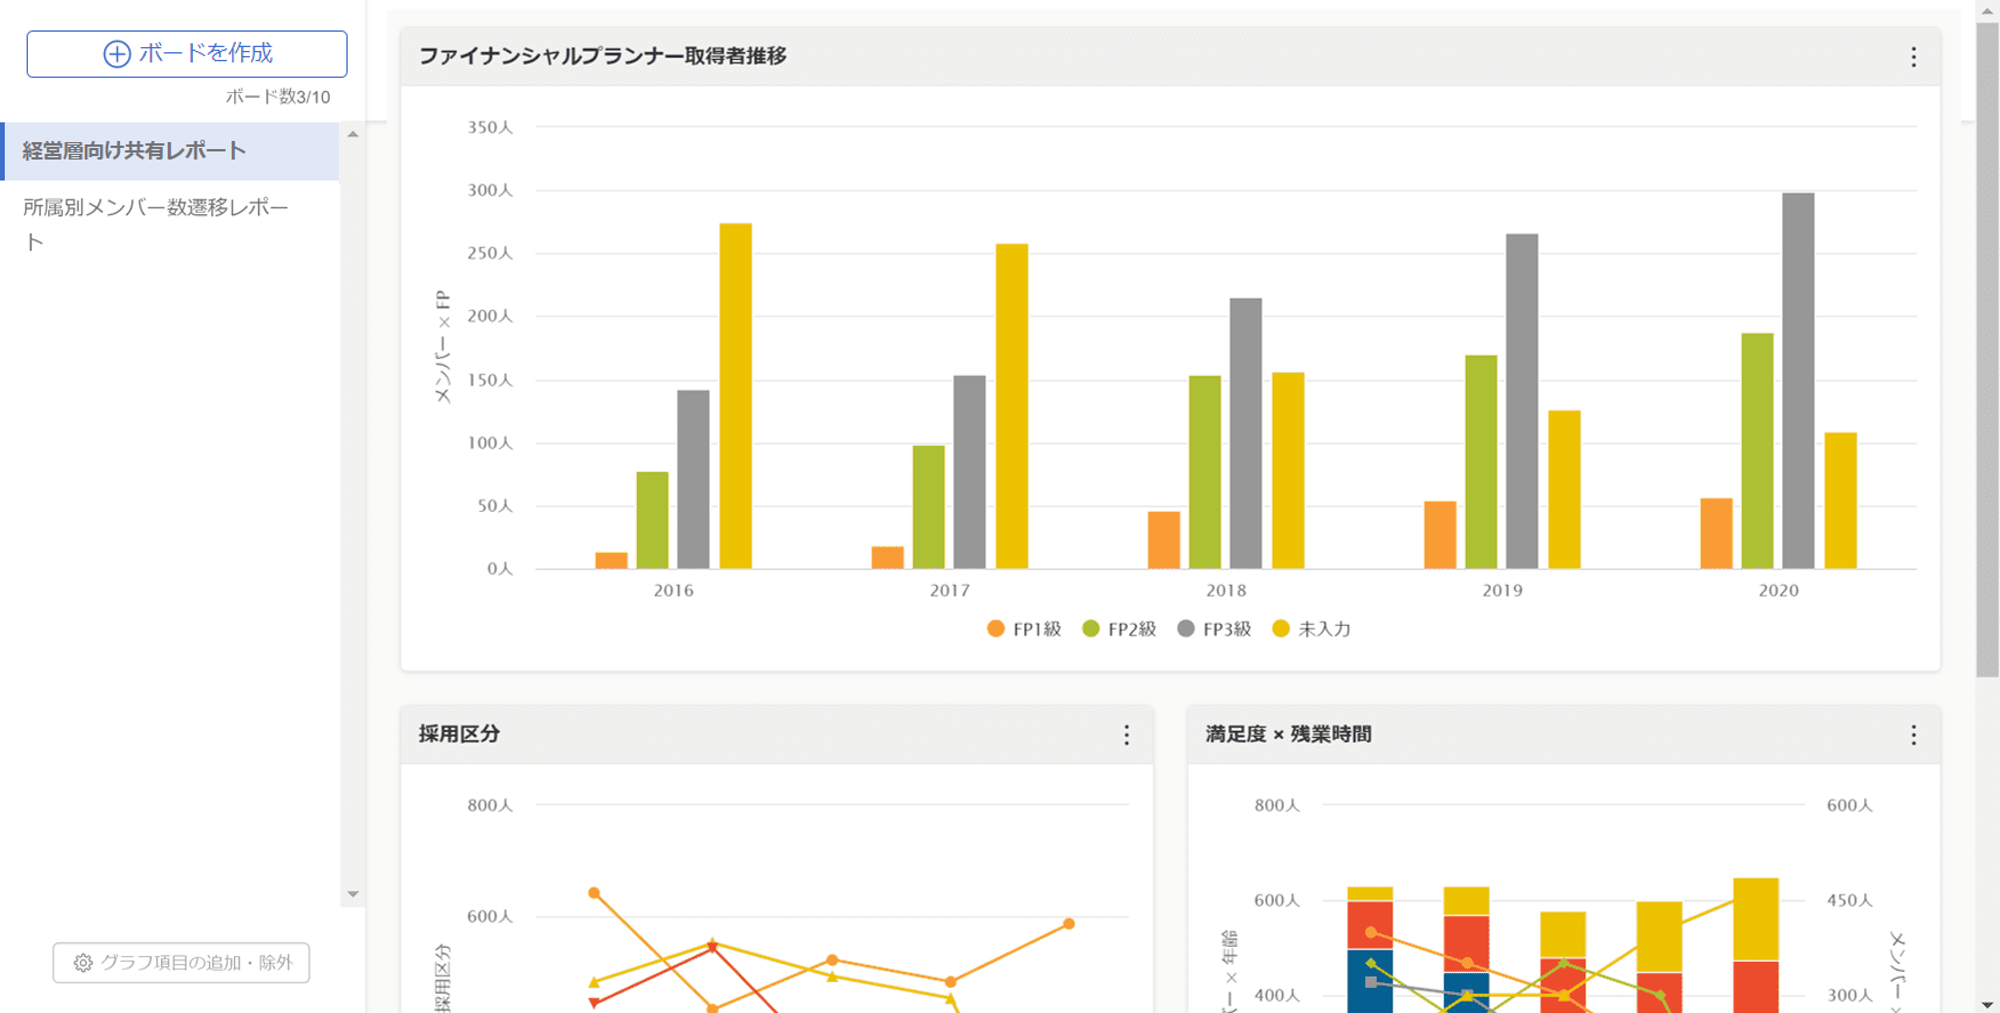
Task: Click 2020 FP3級 gray bar
Action: 1798,381
